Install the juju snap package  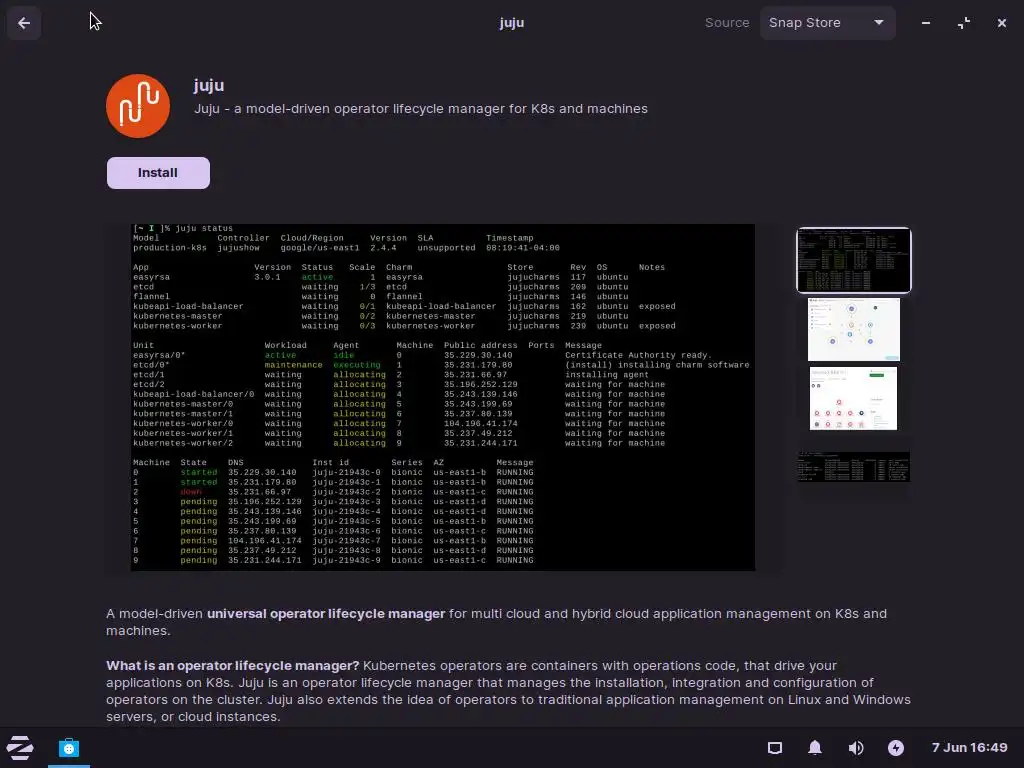tap(158, 173)
